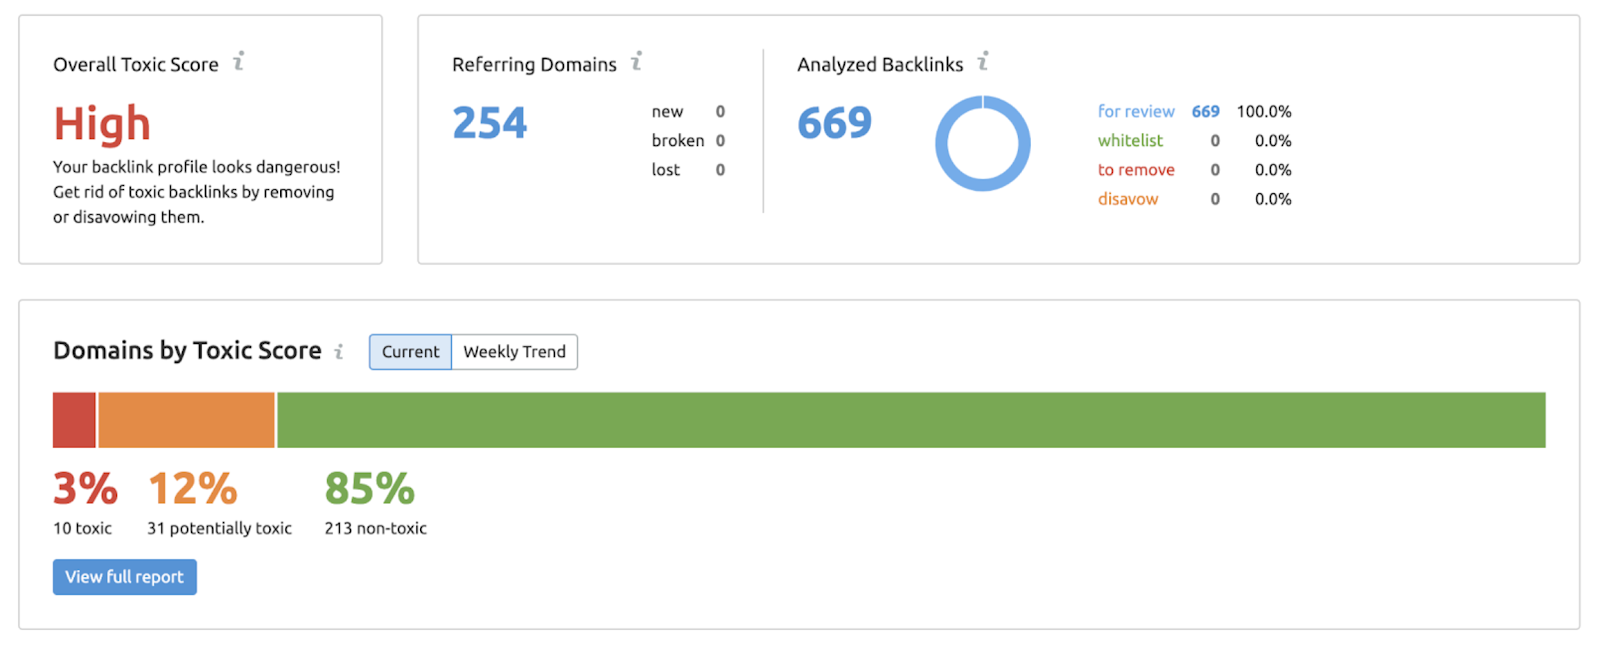
Task: Click info icon beside Analyzed Backlinks
Action: pos(983,62)
